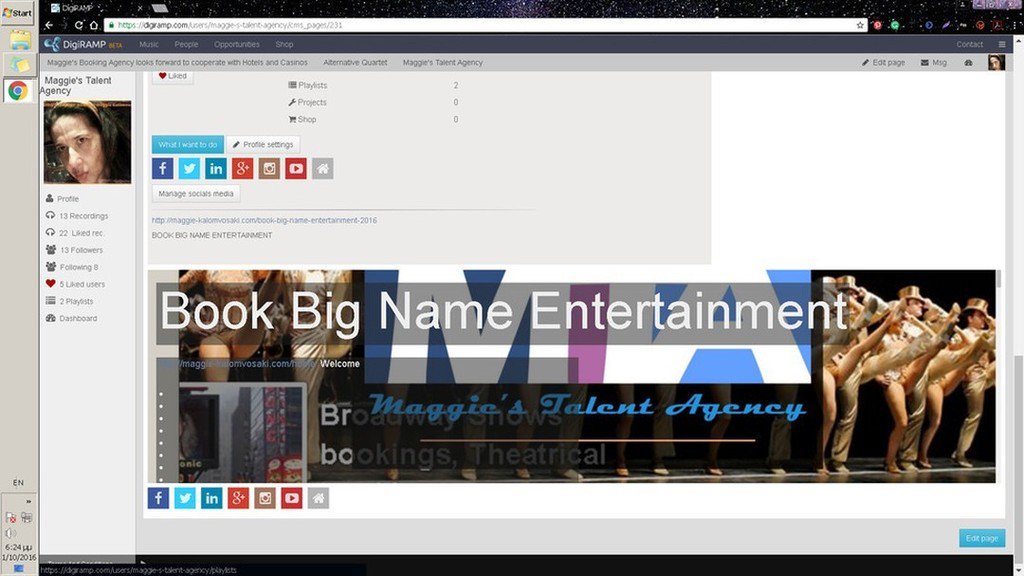Image resolution: width=1024 pixels, height=576 pixels.
Task: Open the Contact menu item
Action: (x=969, y=44)
